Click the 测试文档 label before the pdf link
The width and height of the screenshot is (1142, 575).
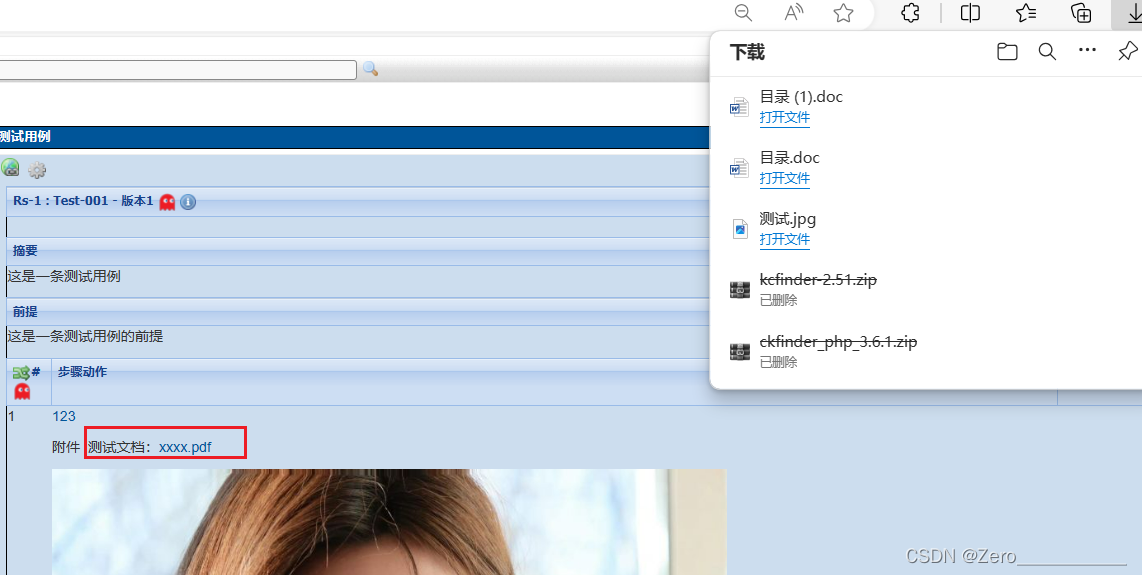coord(120,447)
